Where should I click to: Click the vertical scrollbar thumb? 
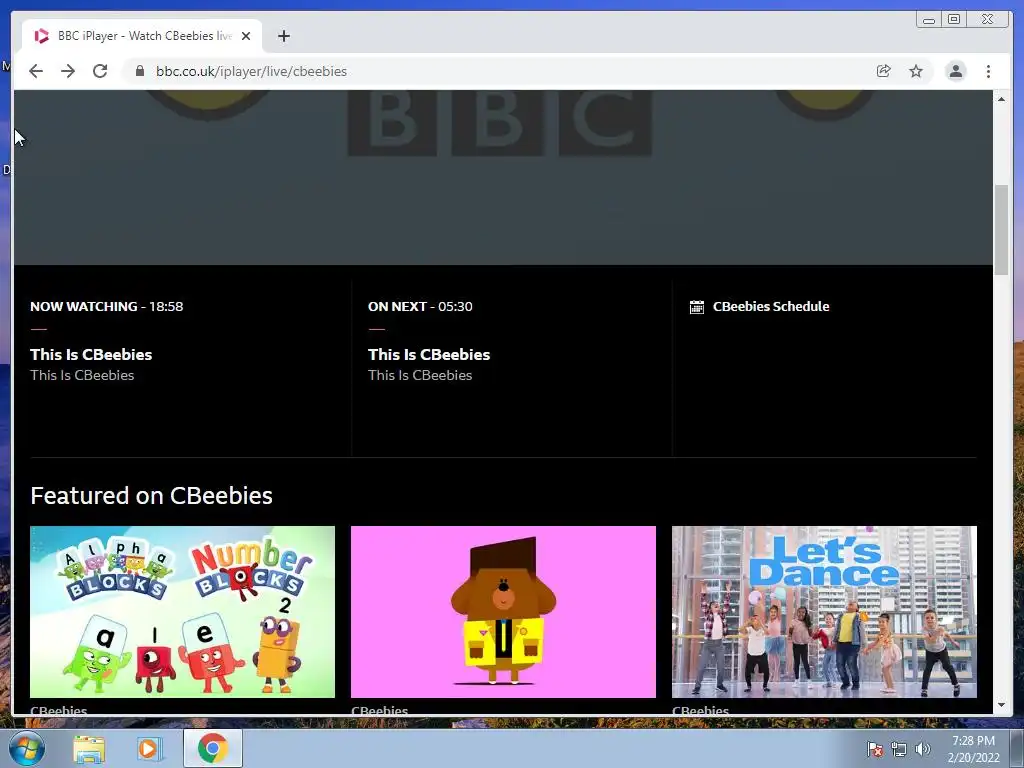(x=1001, y=230)
